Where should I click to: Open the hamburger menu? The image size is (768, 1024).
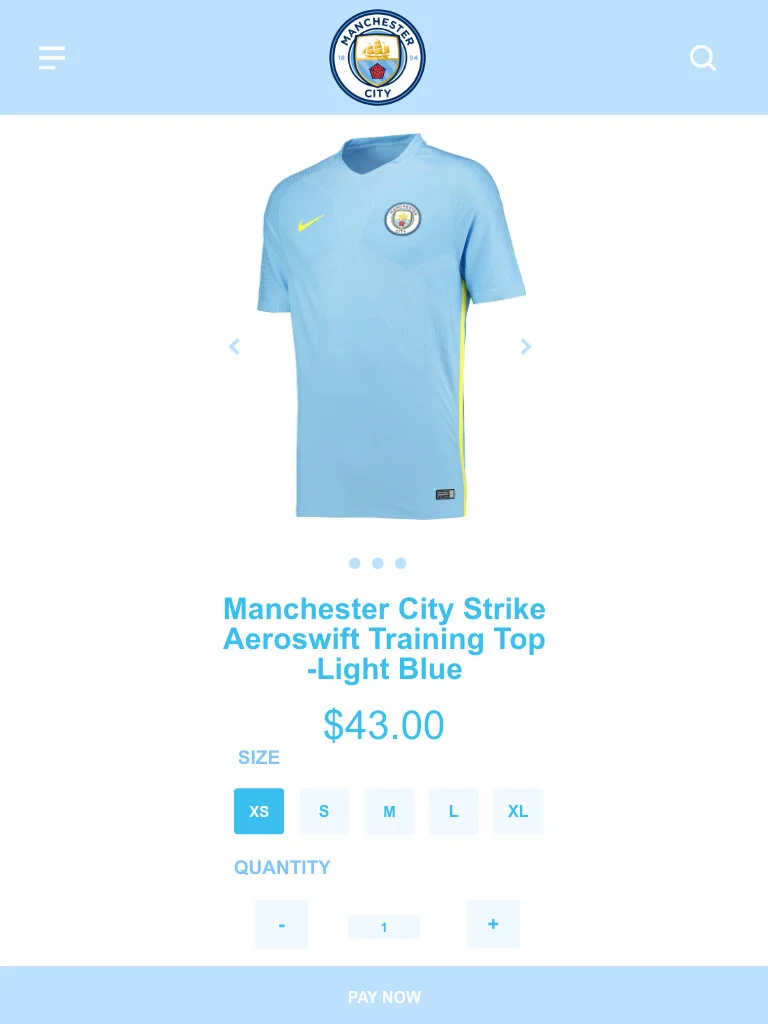pyautogui.click(x=52, y=57)
